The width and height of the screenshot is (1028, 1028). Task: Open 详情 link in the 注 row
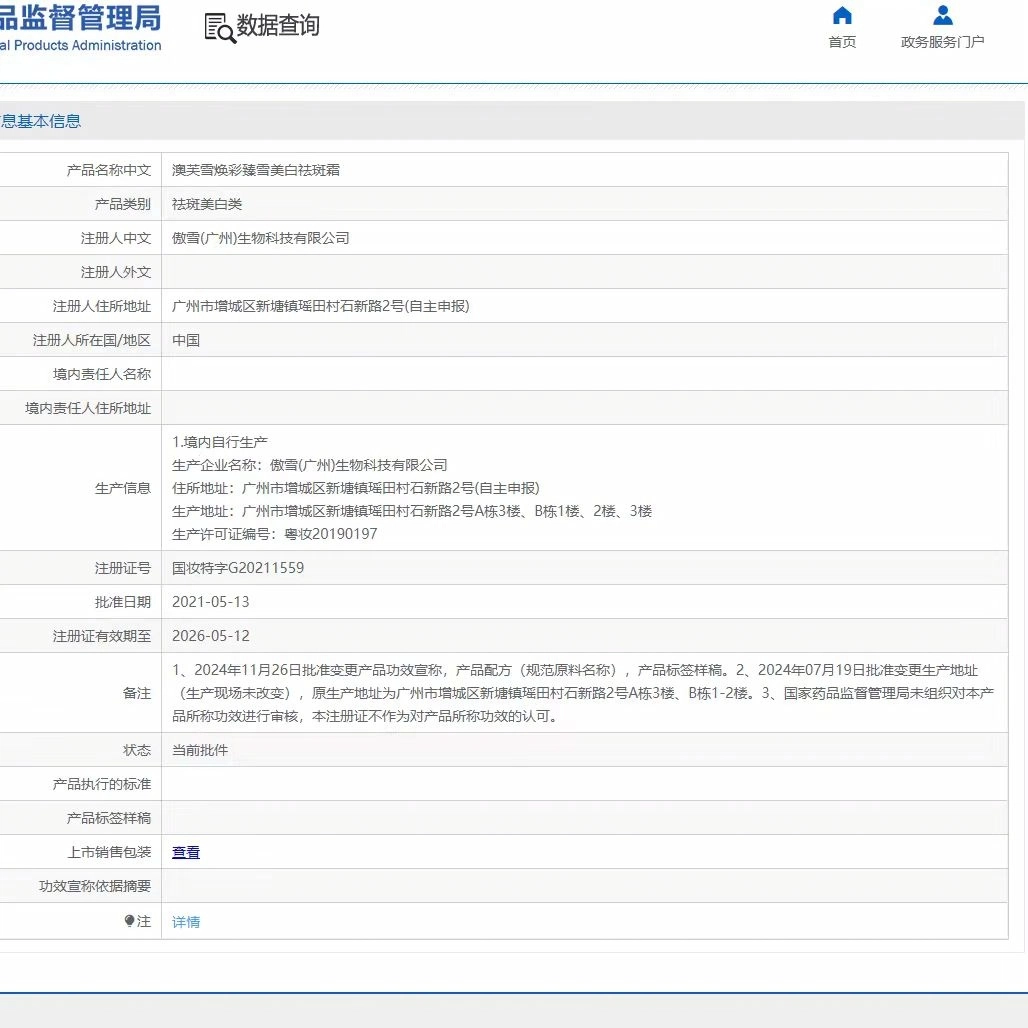(186, 921)
